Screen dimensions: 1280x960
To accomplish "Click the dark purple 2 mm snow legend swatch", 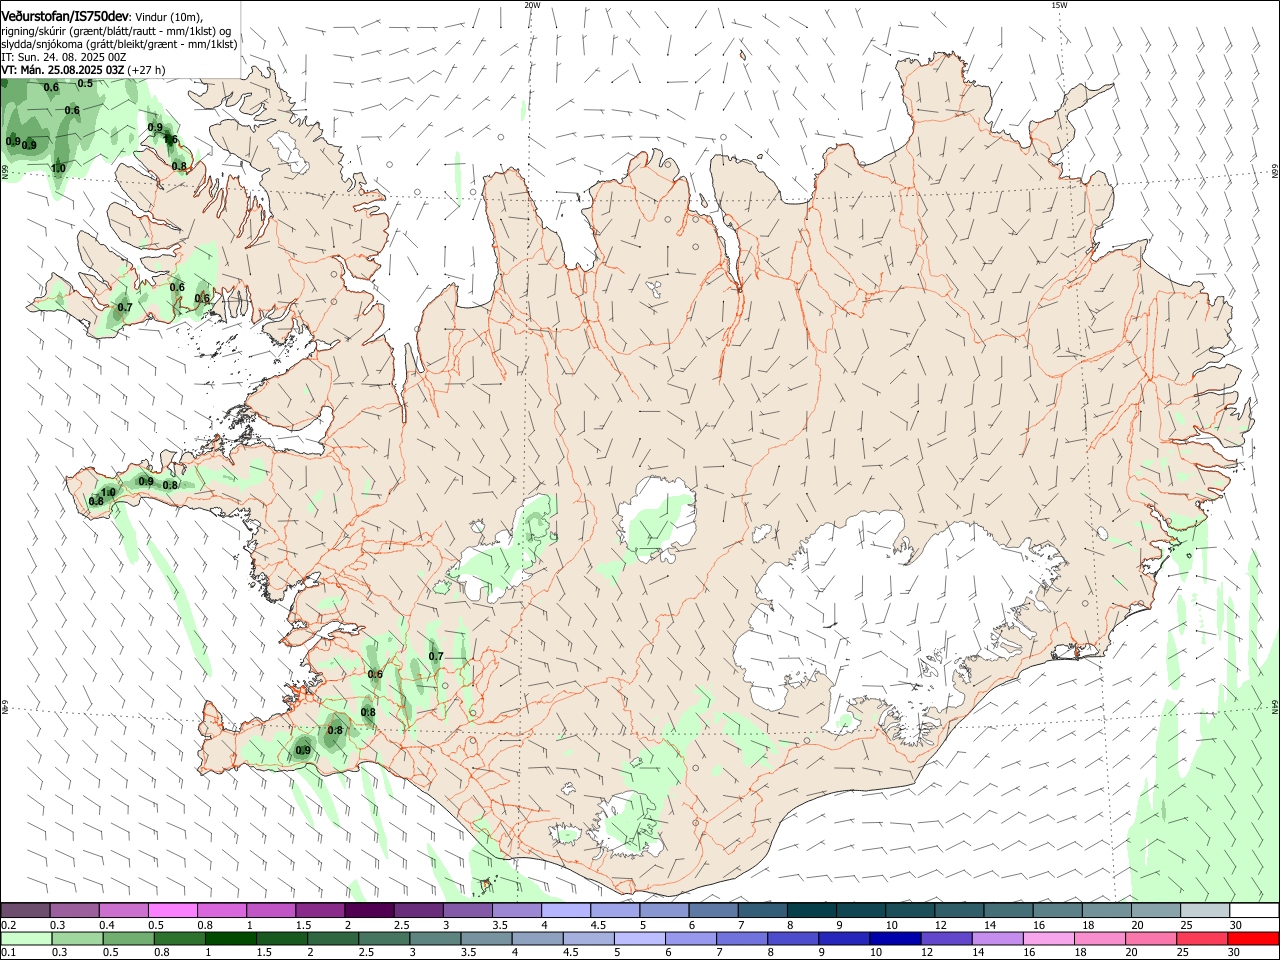I will pos(369,911).
